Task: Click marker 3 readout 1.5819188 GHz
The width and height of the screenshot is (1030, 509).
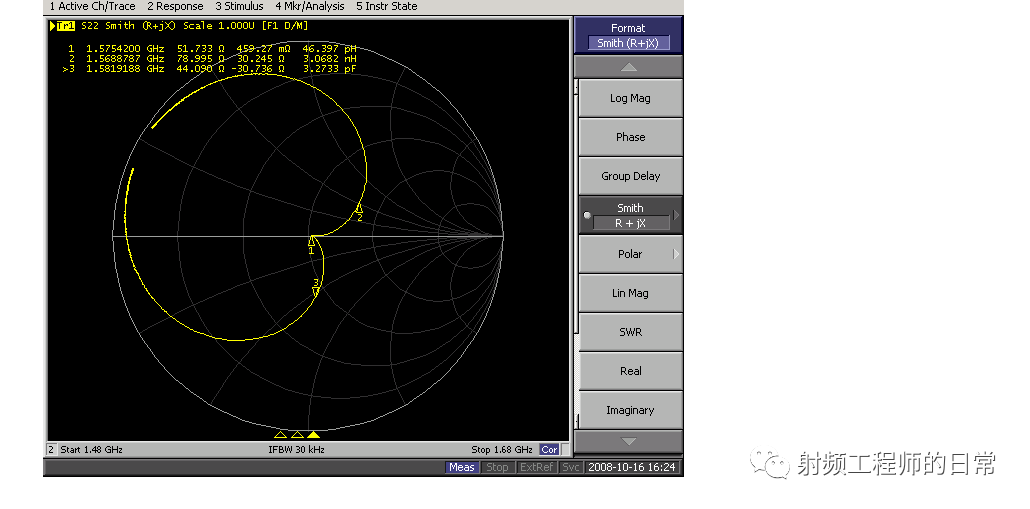Action: (x=125, y=68)
